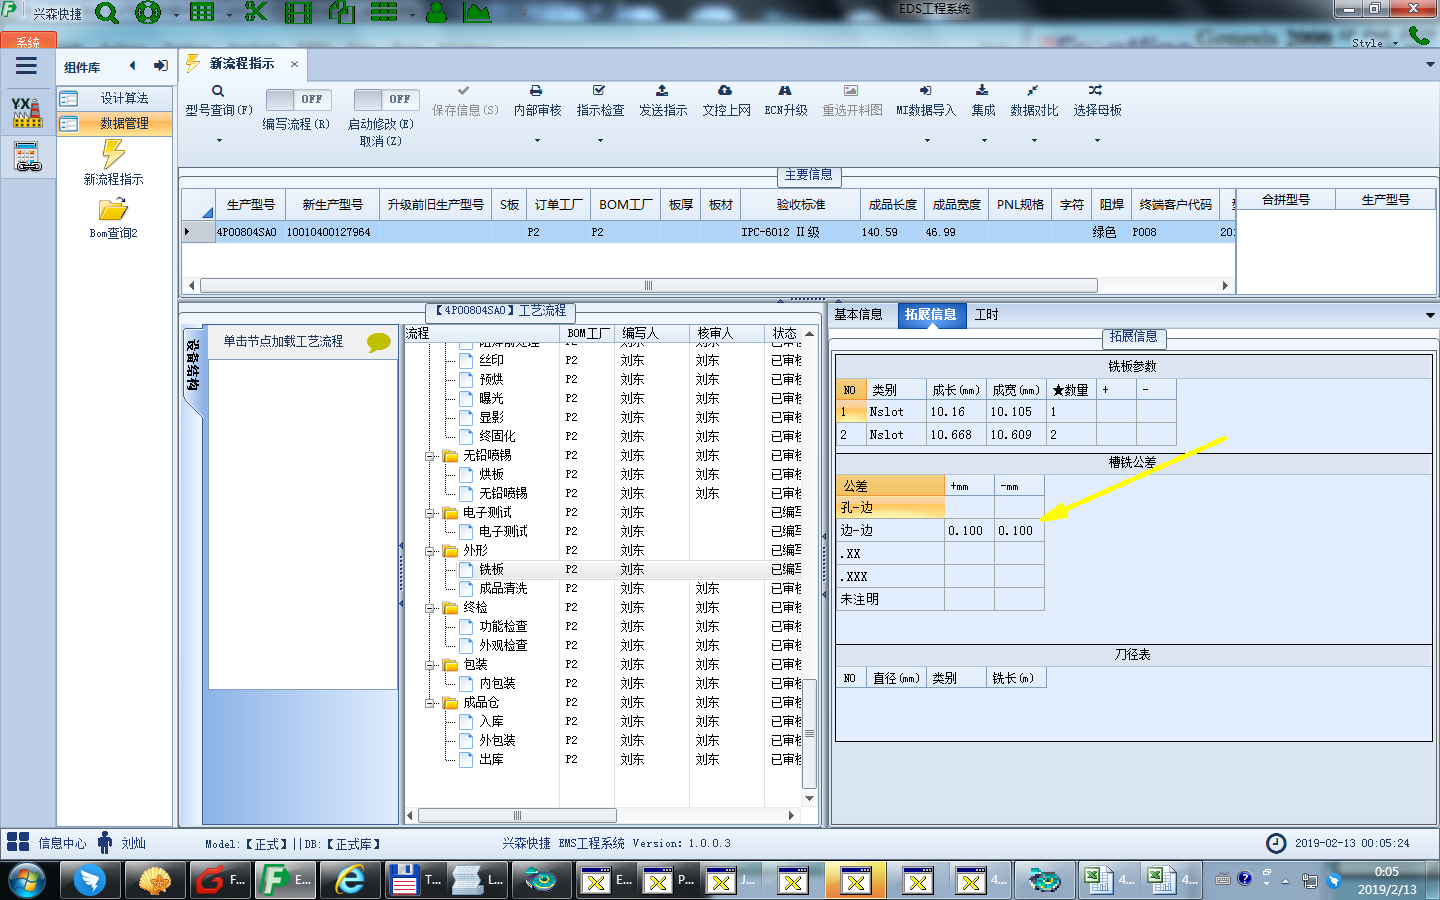
Task: Click 型号查询(F) search button
Action: pyautogui.click(x=218, y=101)
